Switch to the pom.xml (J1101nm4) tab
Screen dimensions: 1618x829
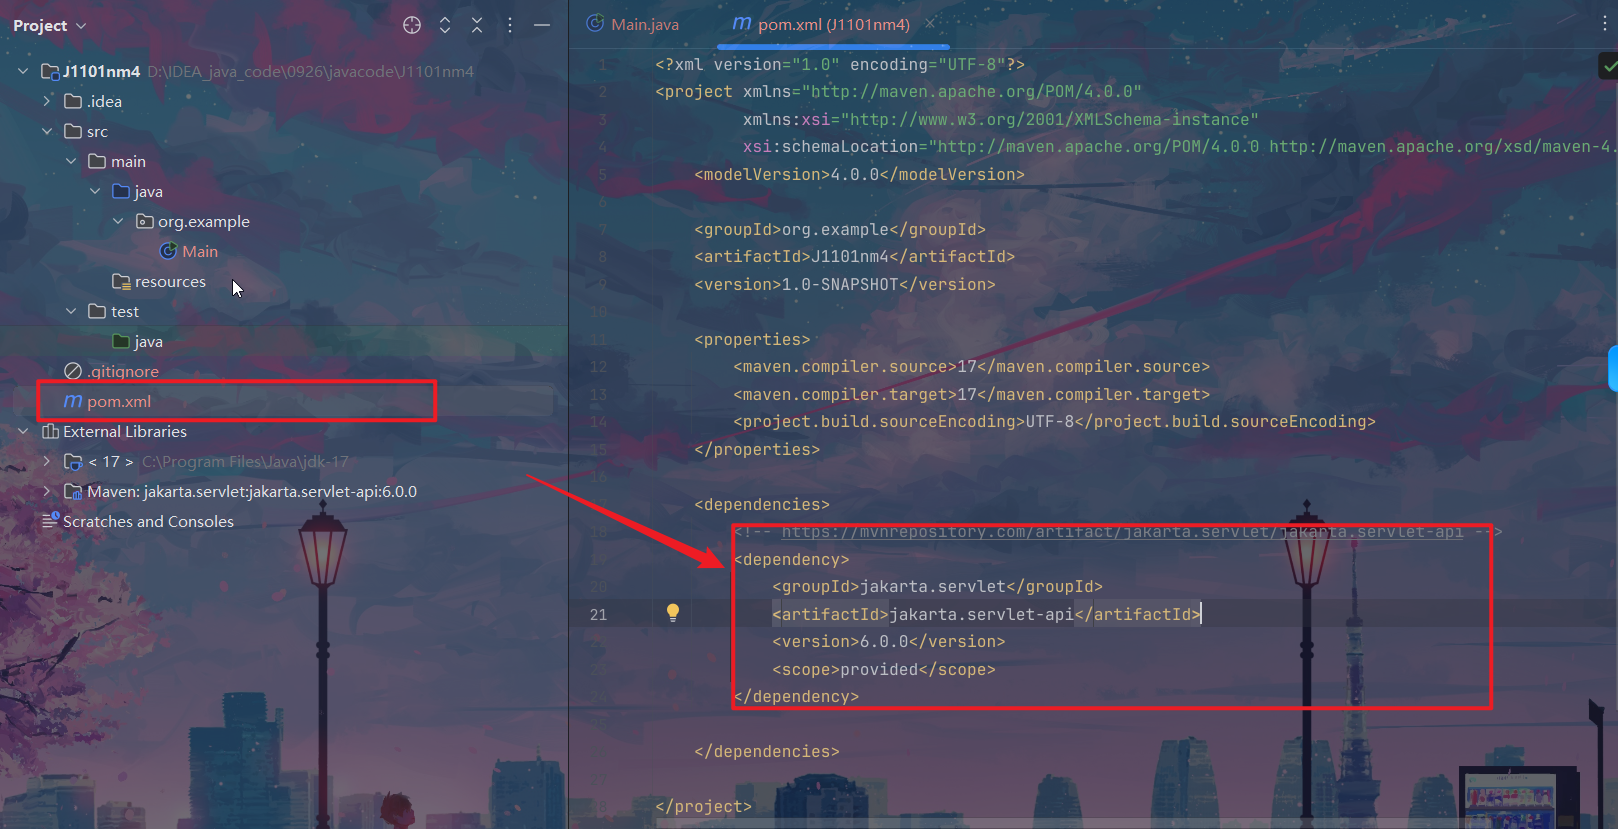(833, 24)
